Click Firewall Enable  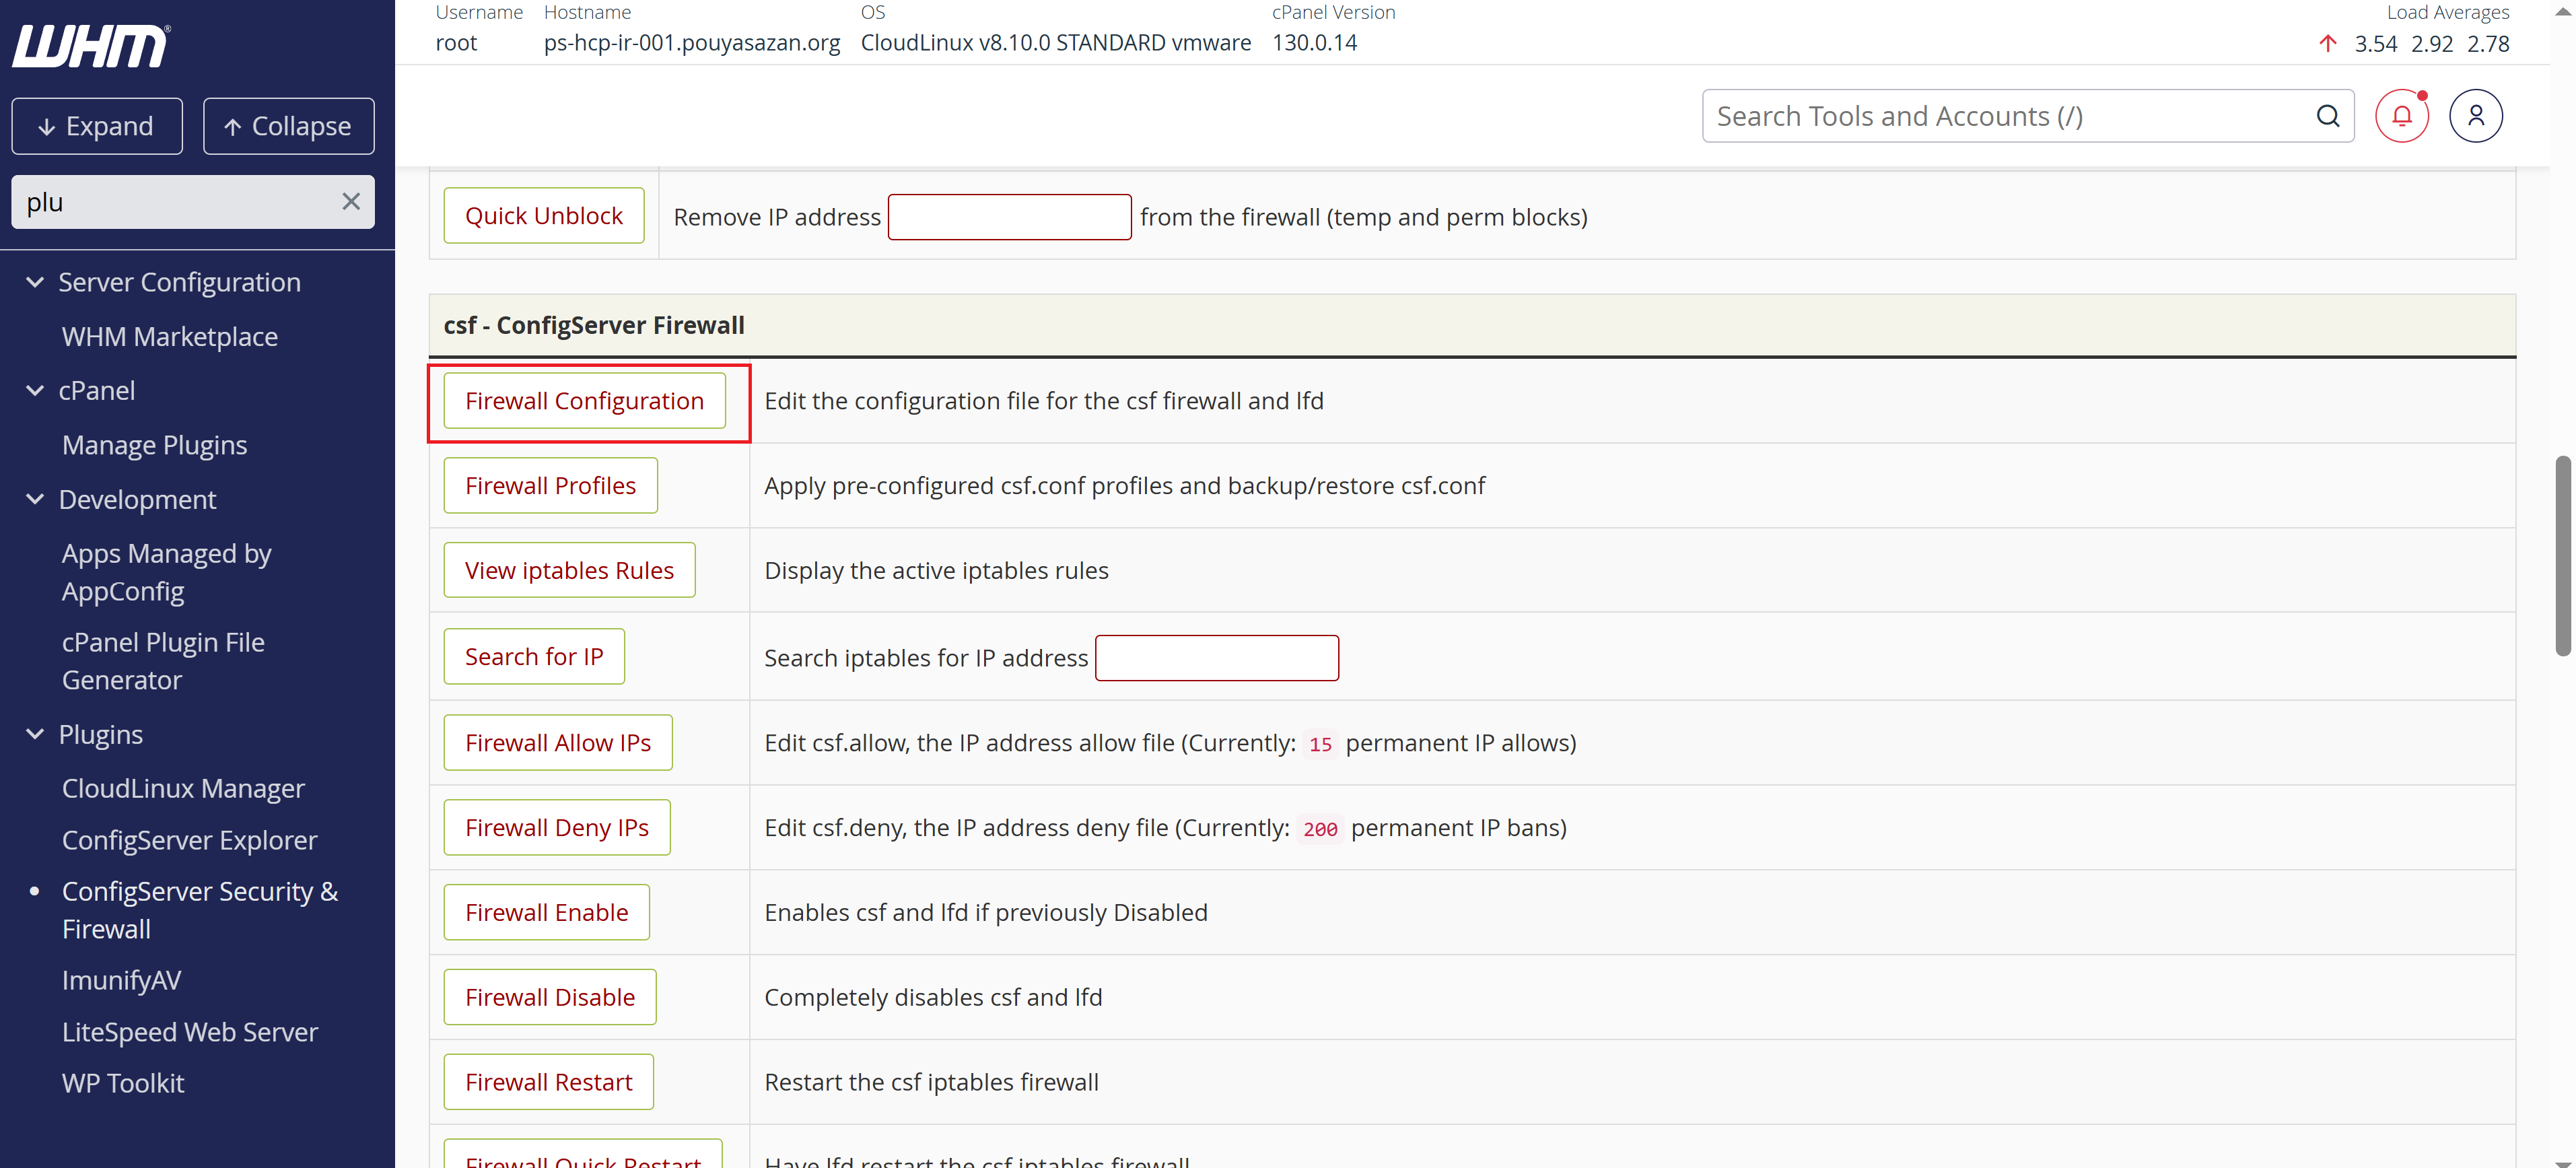point(546,912)
